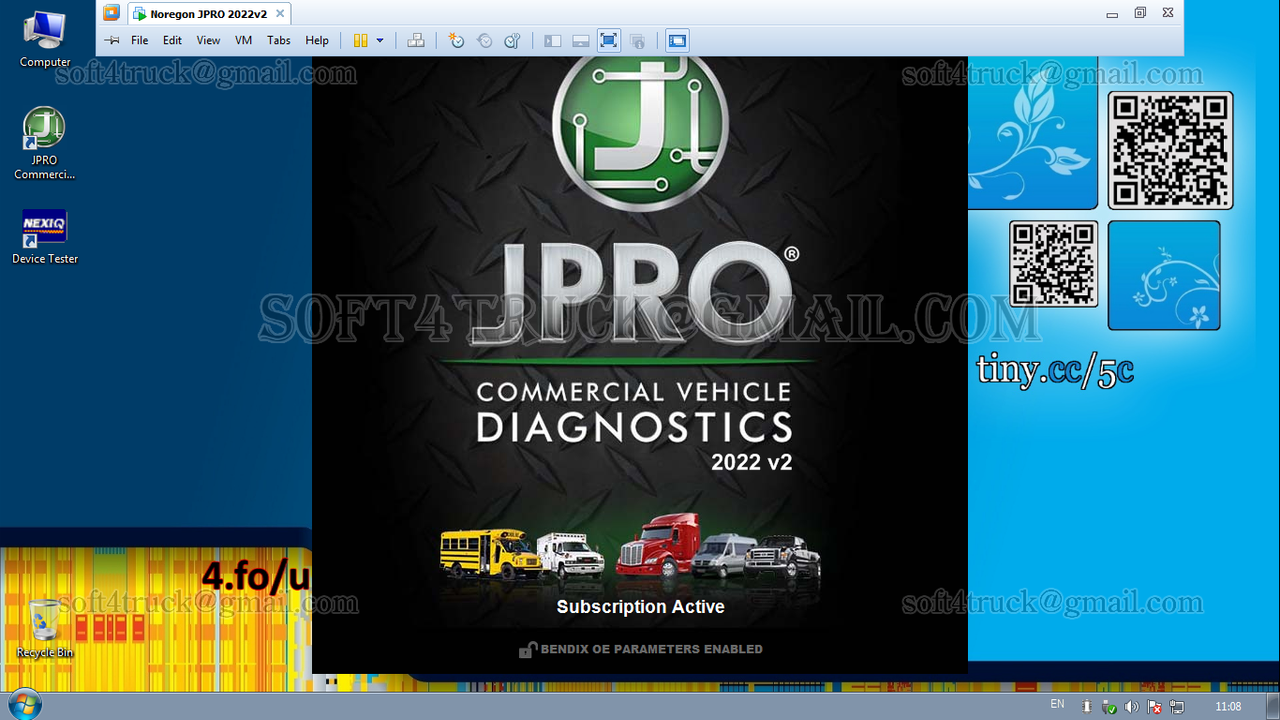Open the View menu
Image resolution: width=1280 pixels, height=720 pixels.
pyautogui.click(x=208, y=40)
